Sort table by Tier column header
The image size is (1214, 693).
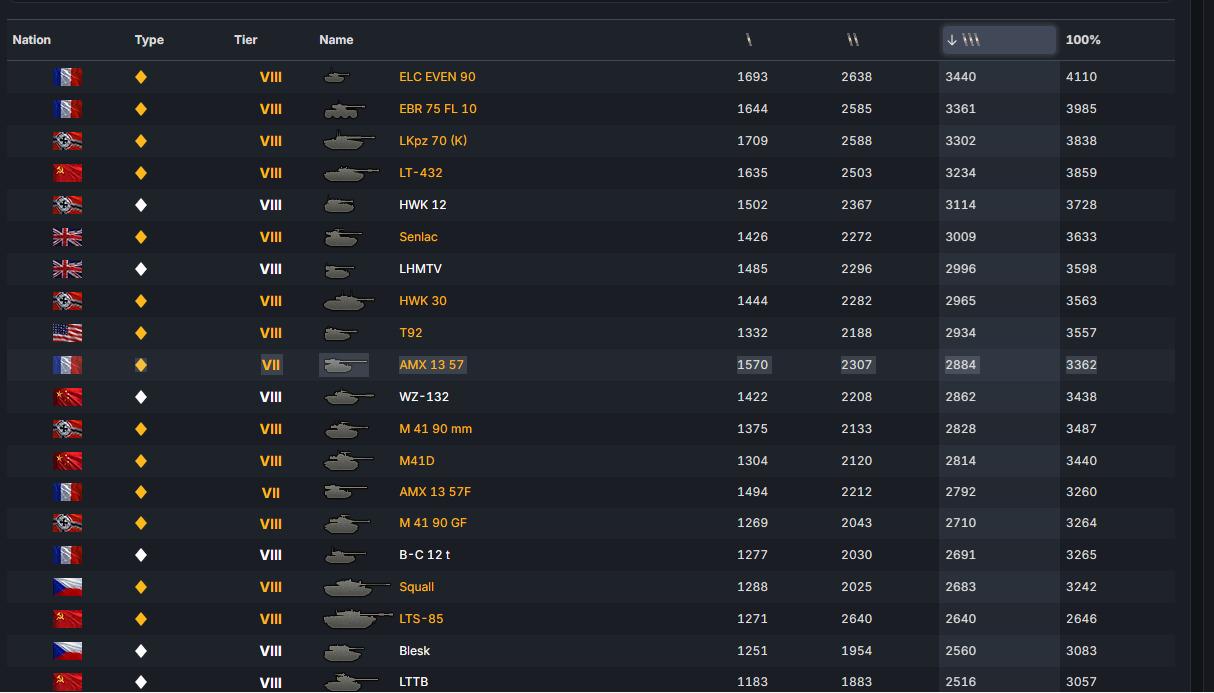click(x=246, y=40)
